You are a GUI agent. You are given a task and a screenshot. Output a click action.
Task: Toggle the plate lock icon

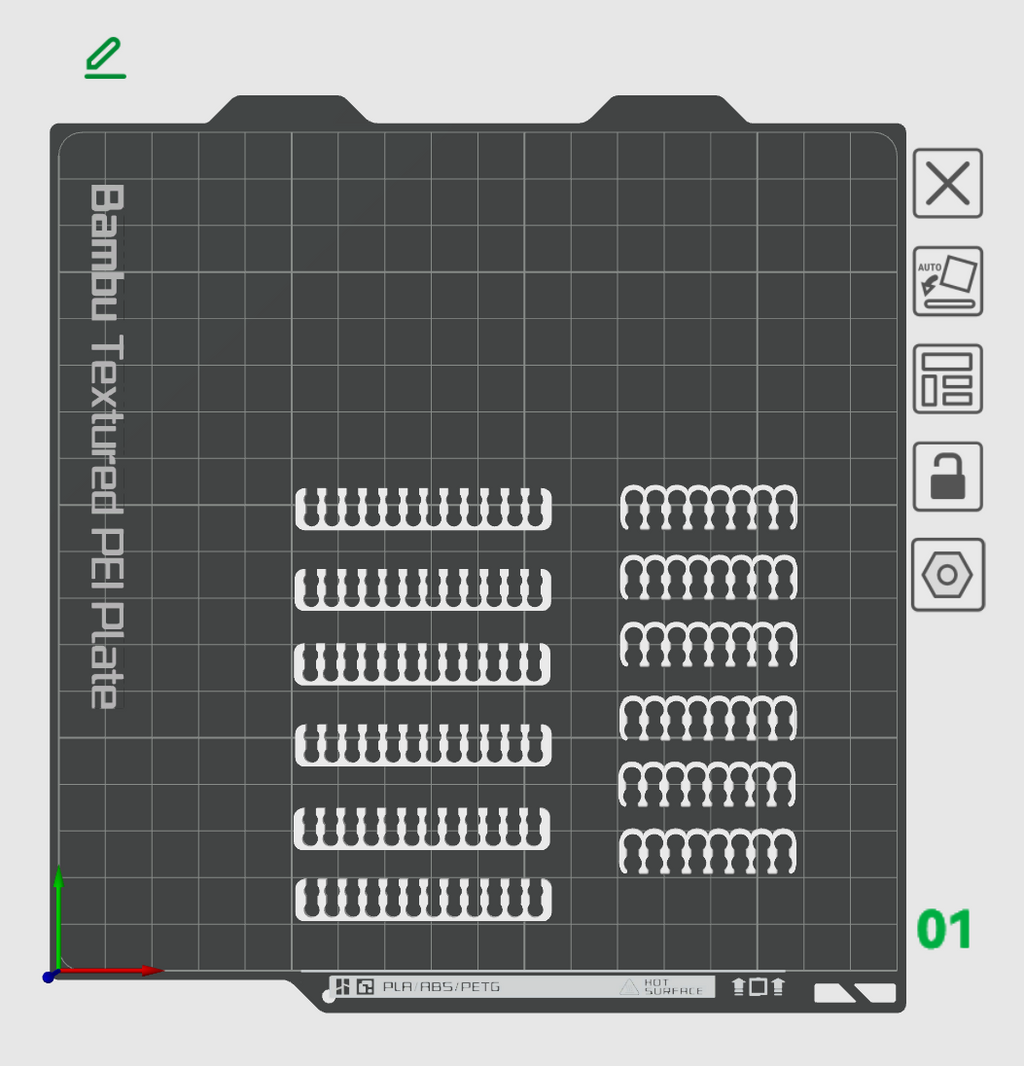pos(947,477)
